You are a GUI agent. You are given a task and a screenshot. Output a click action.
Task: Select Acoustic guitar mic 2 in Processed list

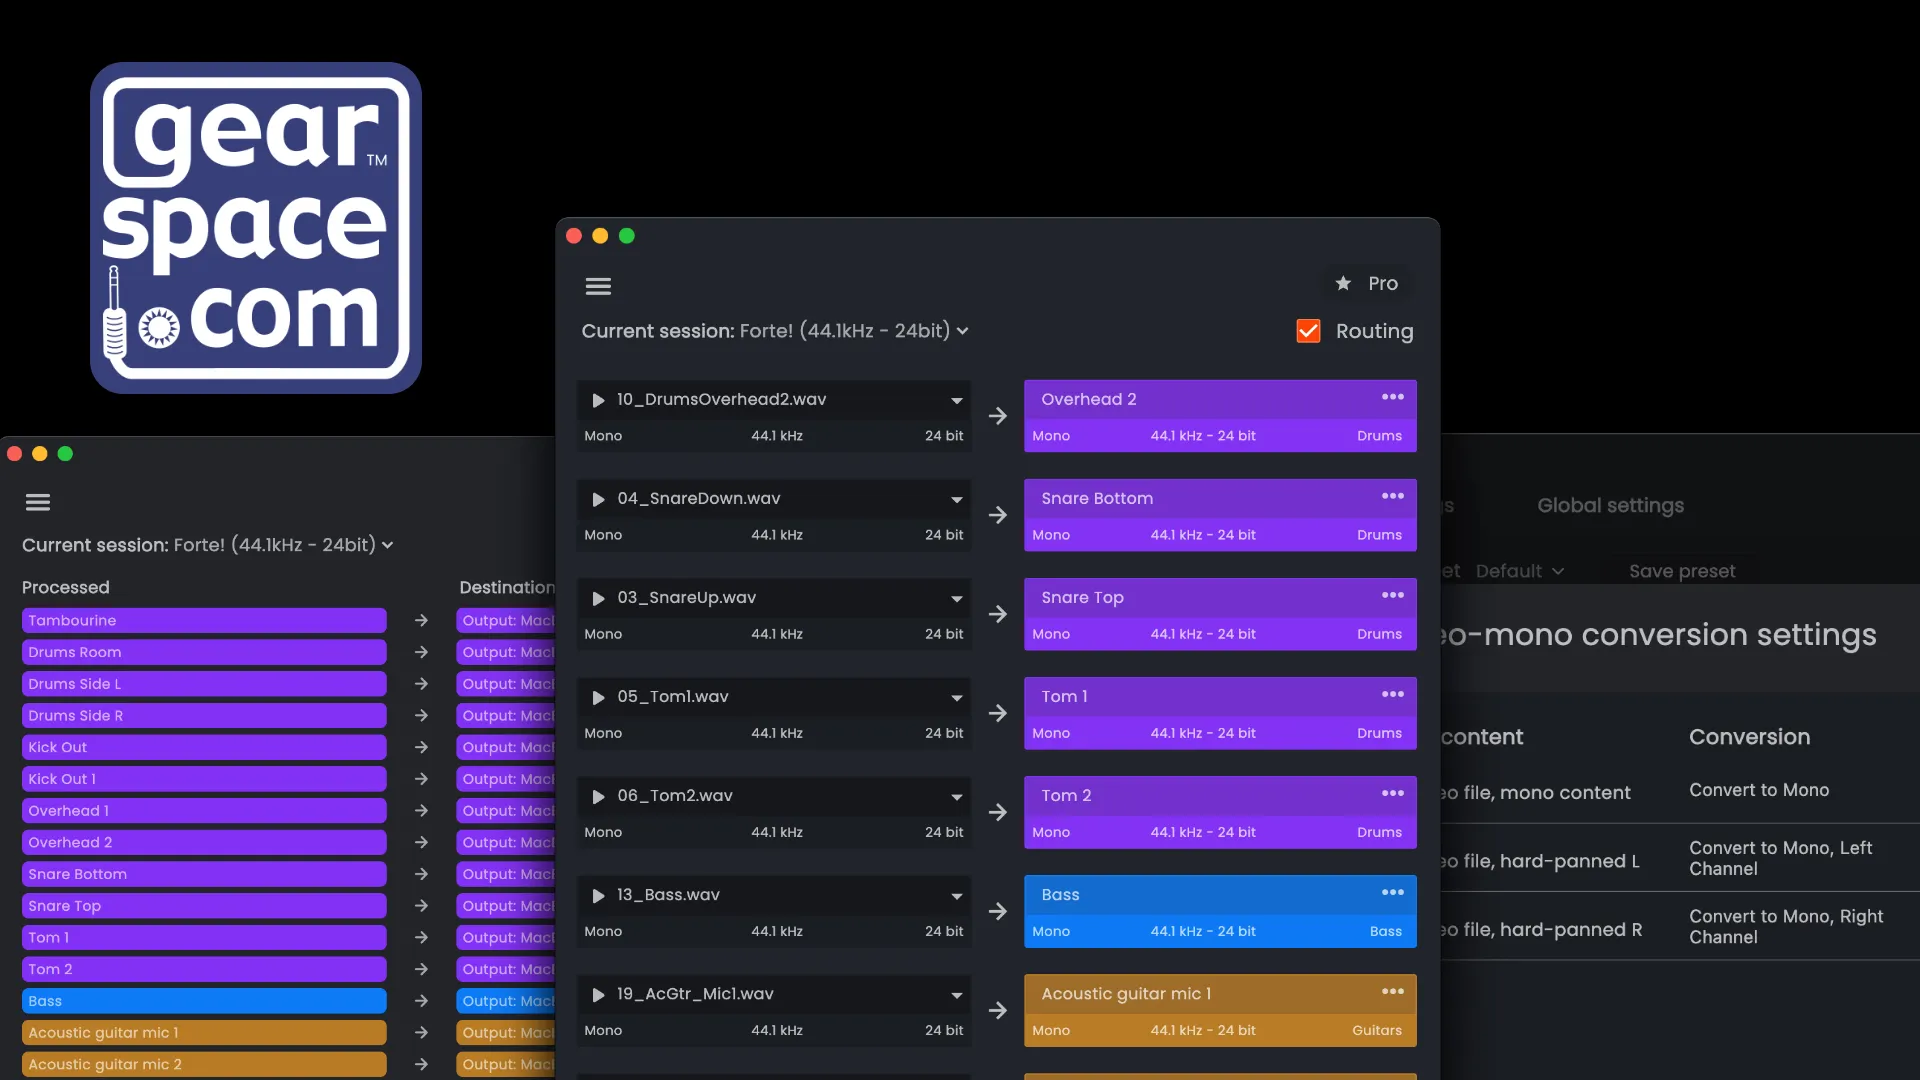[x=204, y=1064]
